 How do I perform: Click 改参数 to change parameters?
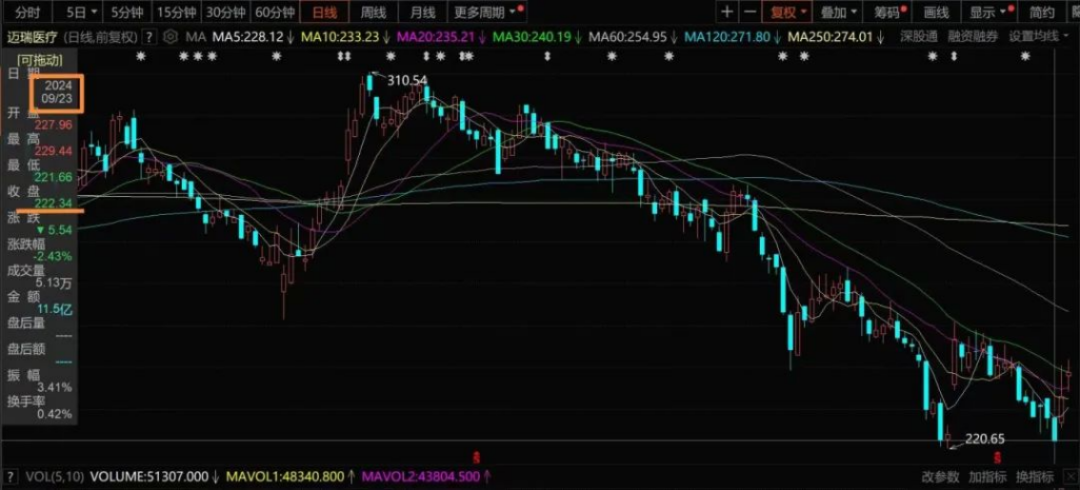(x=940, y=476)
